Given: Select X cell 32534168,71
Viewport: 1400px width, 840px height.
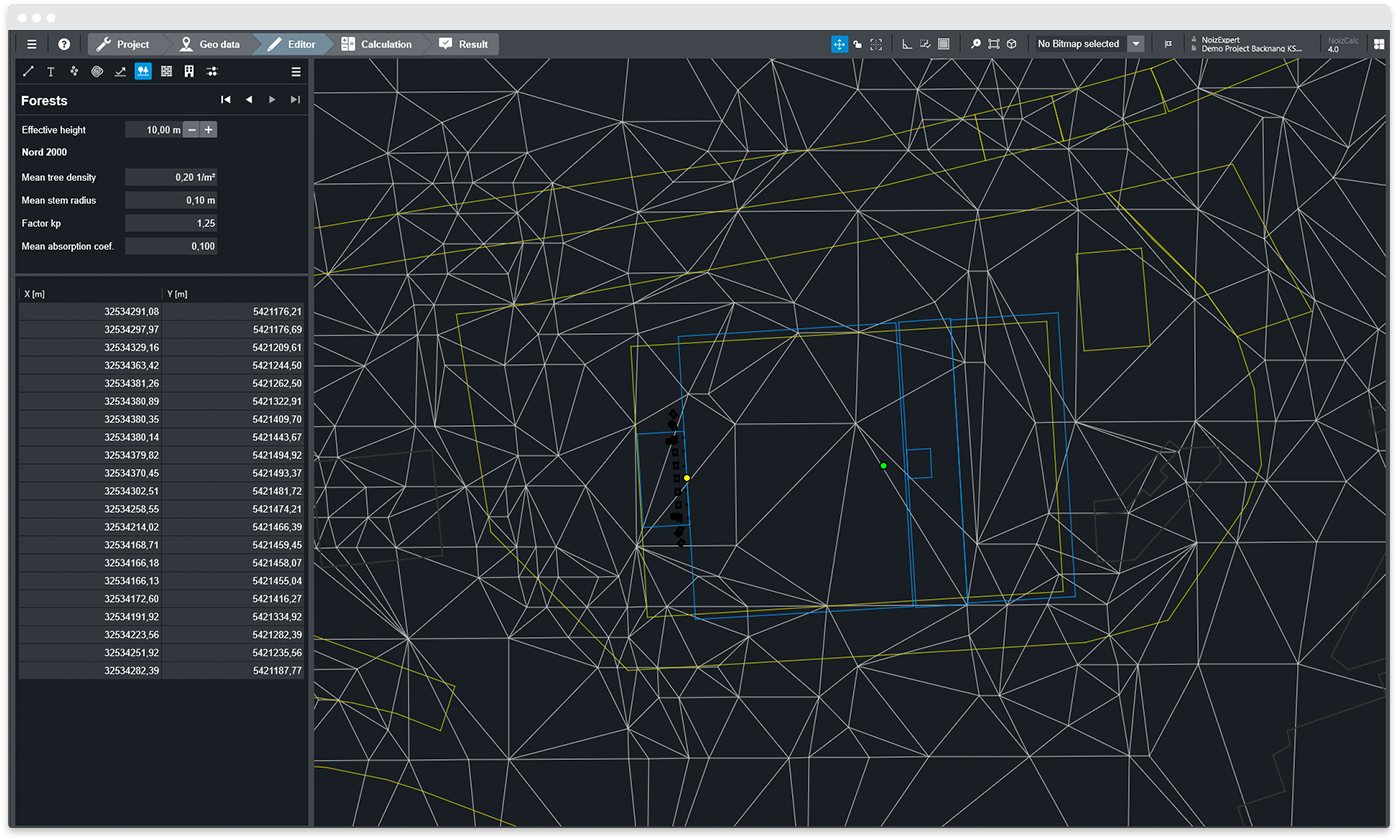Looking at the screenshot, I should coord(91,546).
